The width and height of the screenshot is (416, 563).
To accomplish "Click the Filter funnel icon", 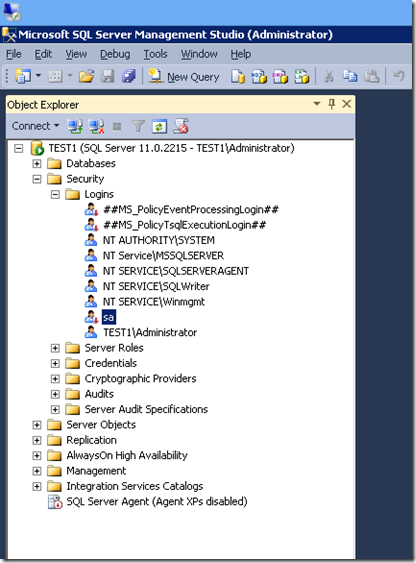I will pyautogui.click(x=138, y=126).
